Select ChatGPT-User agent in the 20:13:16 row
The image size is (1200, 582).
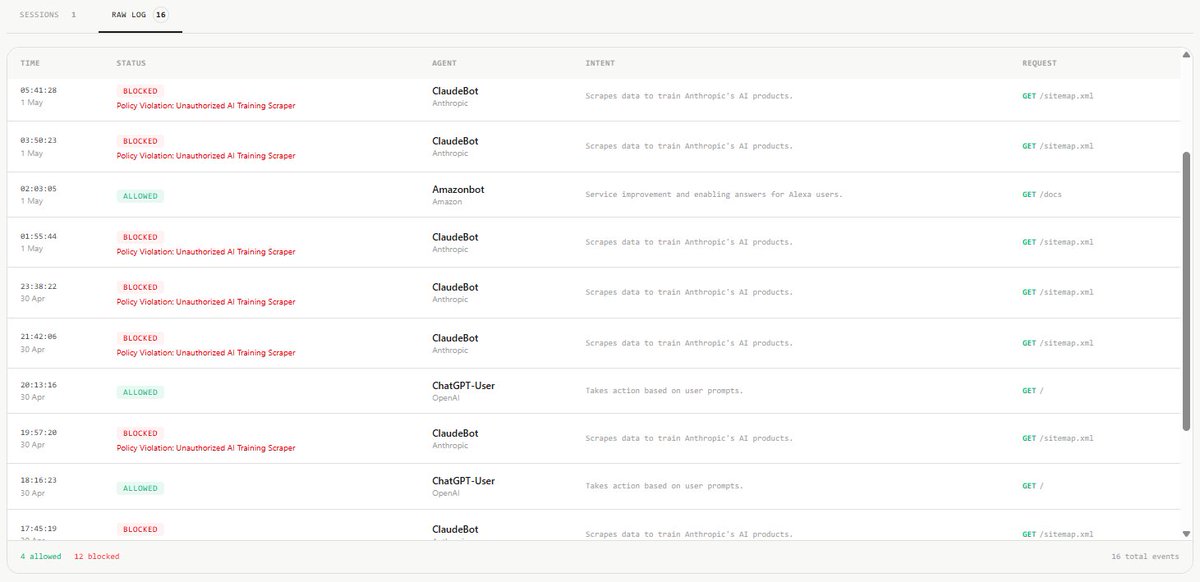463,384
